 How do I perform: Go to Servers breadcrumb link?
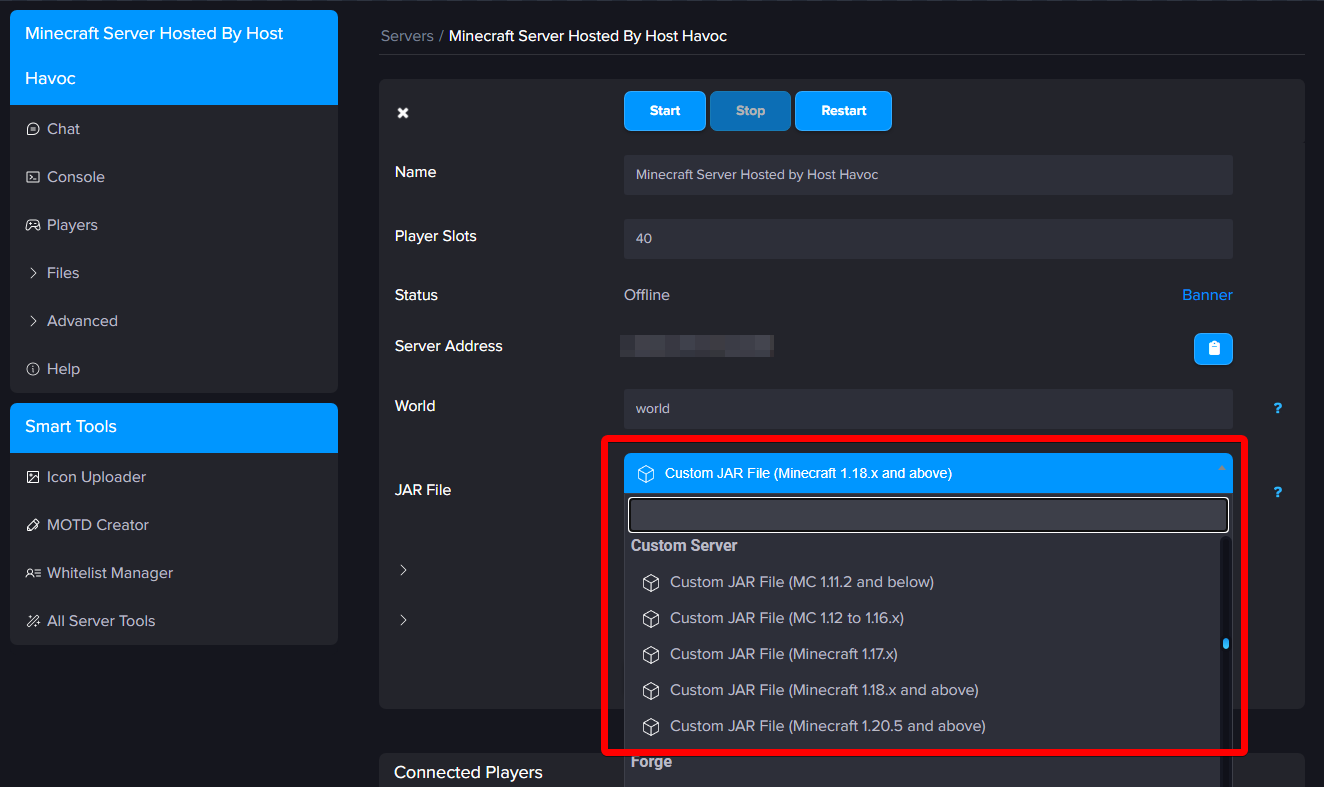407,36
